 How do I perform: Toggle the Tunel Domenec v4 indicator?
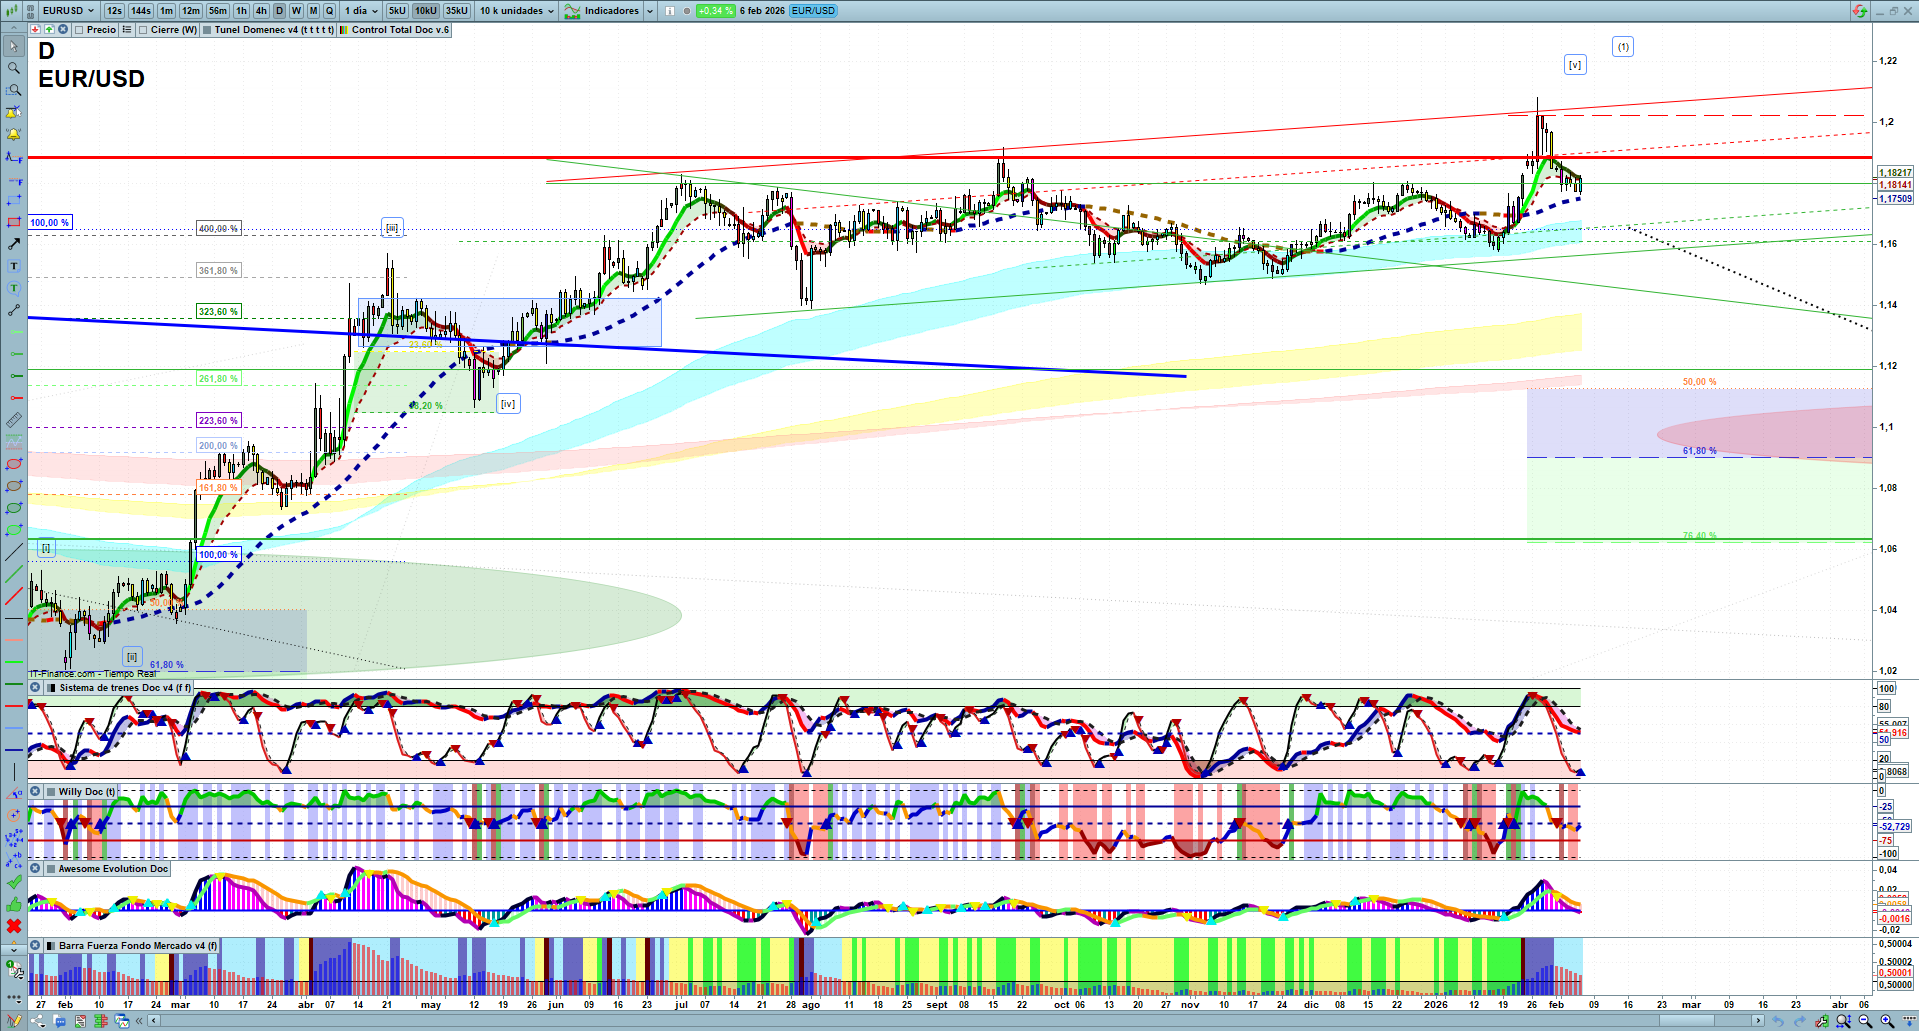[x=207, y=30]
